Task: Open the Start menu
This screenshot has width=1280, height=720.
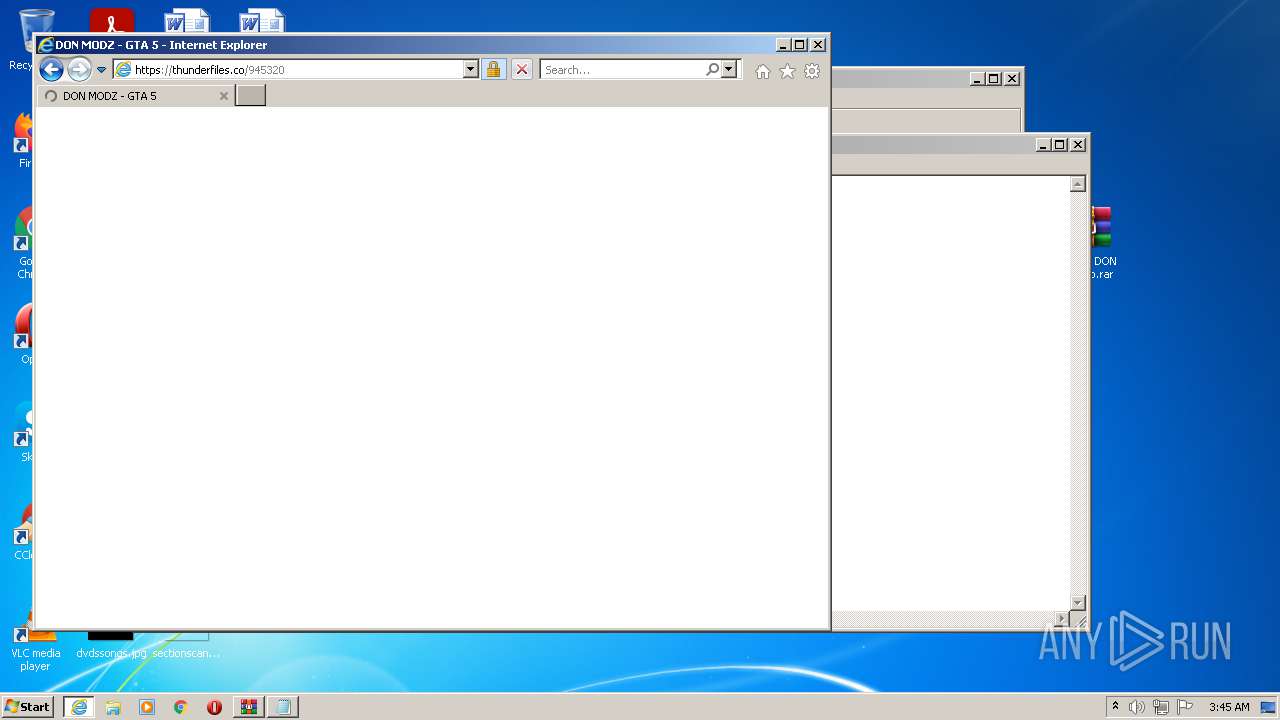Action: coord(27,706)
